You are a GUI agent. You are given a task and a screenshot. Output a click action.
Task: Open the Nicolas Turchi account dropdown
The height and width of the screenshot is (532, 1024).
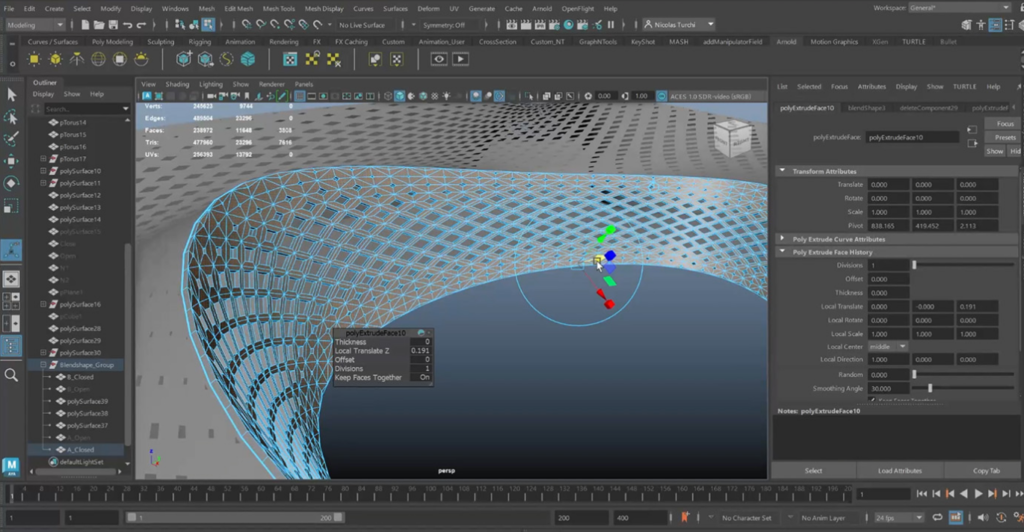coord(679,25)
